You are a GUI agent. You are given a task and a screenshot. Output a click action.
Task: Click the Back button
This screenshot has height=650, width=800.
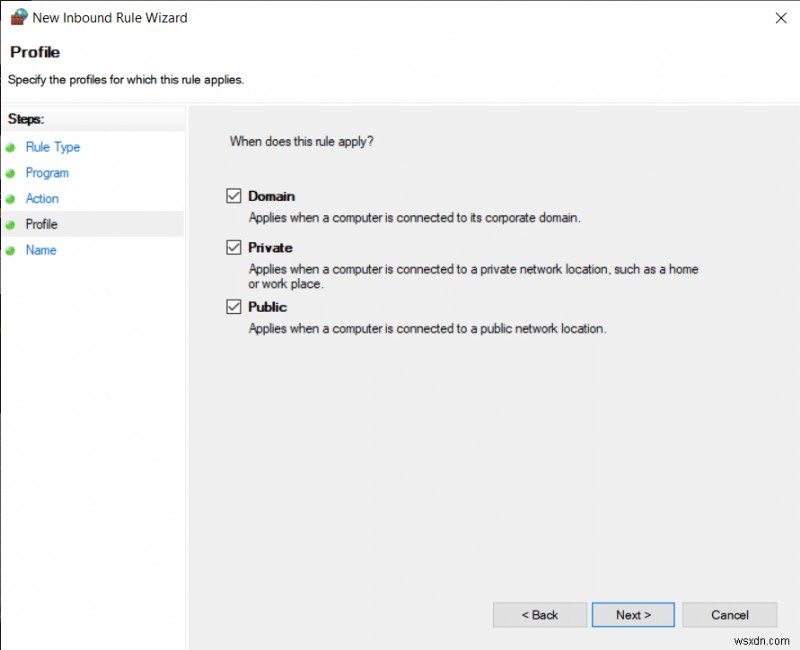(x=540, y=615)
